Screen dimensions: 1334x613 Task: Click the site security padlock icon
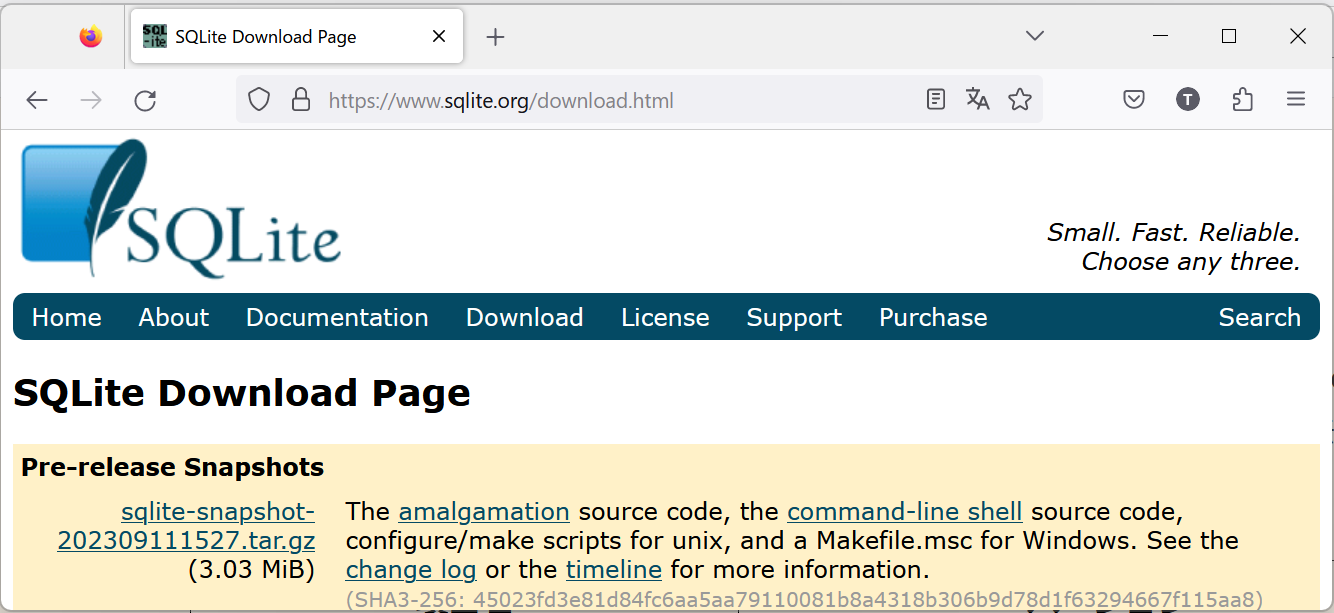click(x=300, y=100)
